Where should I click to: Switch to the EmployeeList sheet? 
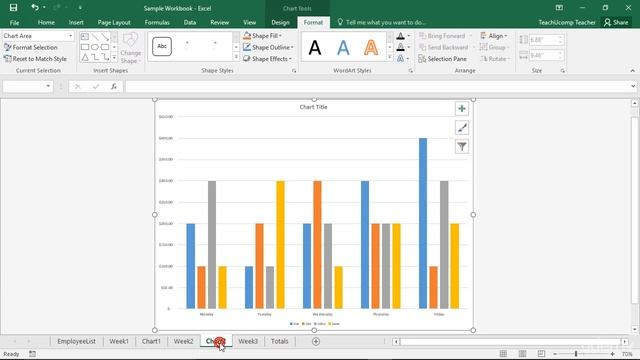[x=76, y=341]
